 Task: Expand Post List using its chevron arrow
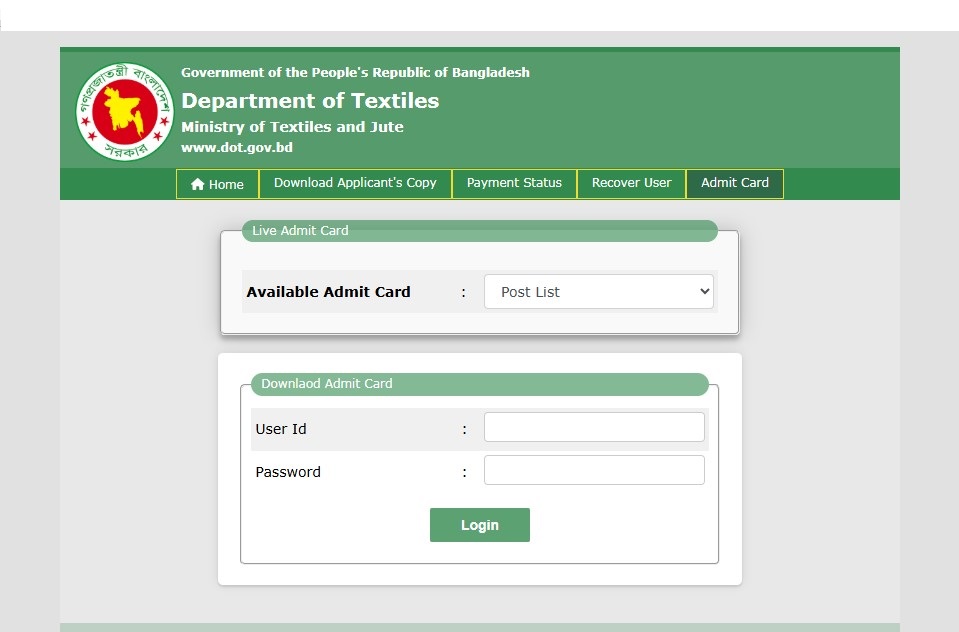(x=705, y=292)
